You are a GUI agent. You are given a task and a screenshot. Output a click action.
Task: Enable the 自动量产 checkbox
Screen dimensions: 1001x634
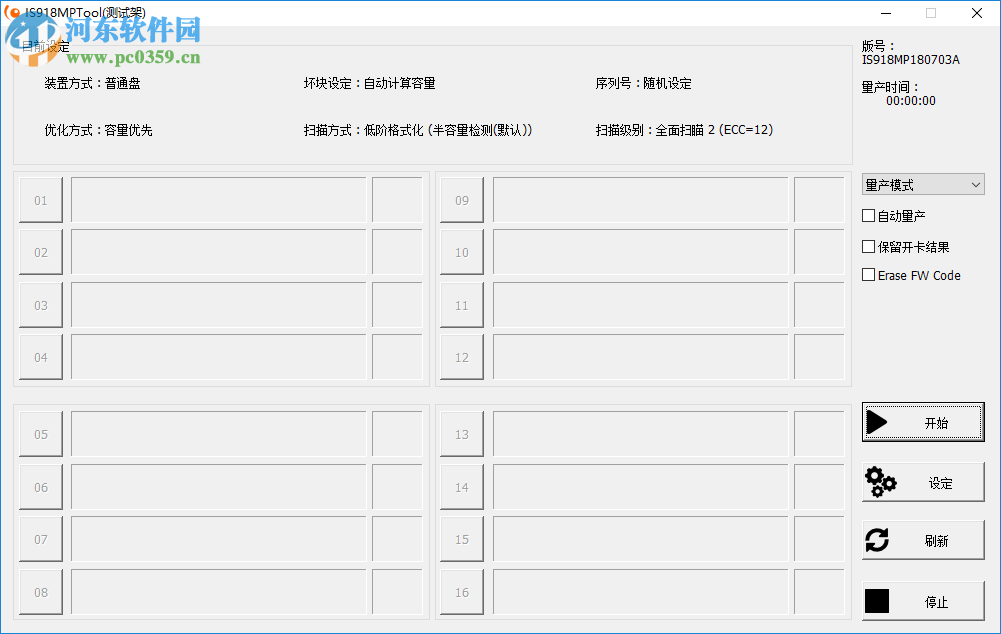(x=868, y=215)
